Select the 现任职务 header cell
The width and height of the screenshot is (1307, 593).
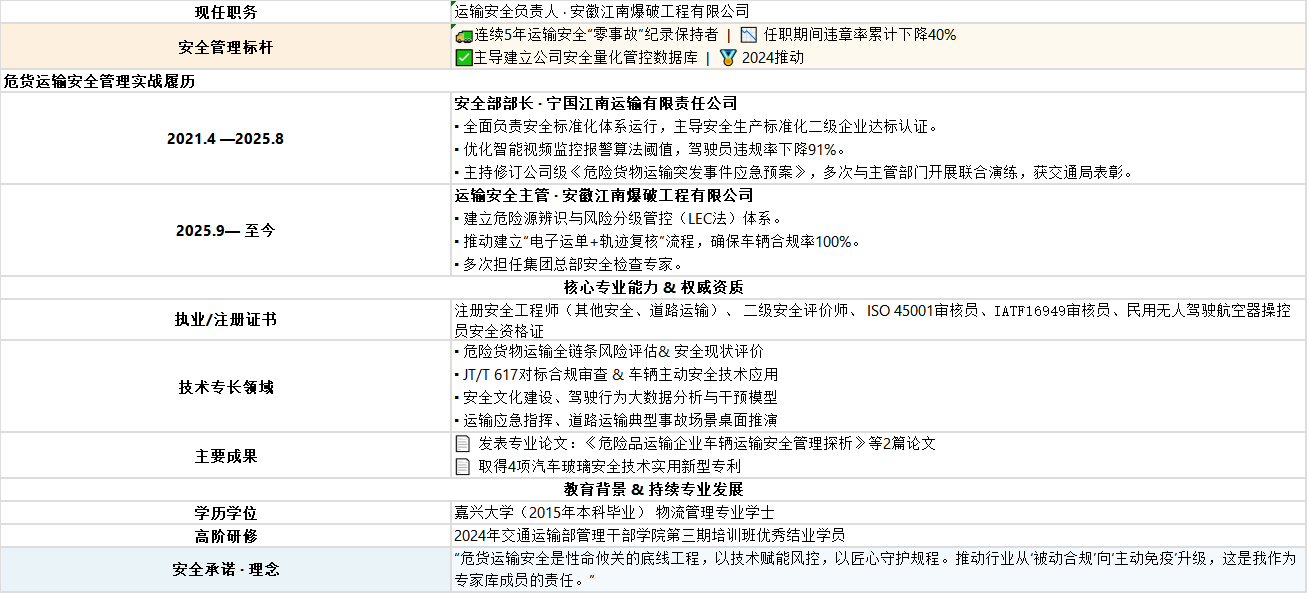225,12
